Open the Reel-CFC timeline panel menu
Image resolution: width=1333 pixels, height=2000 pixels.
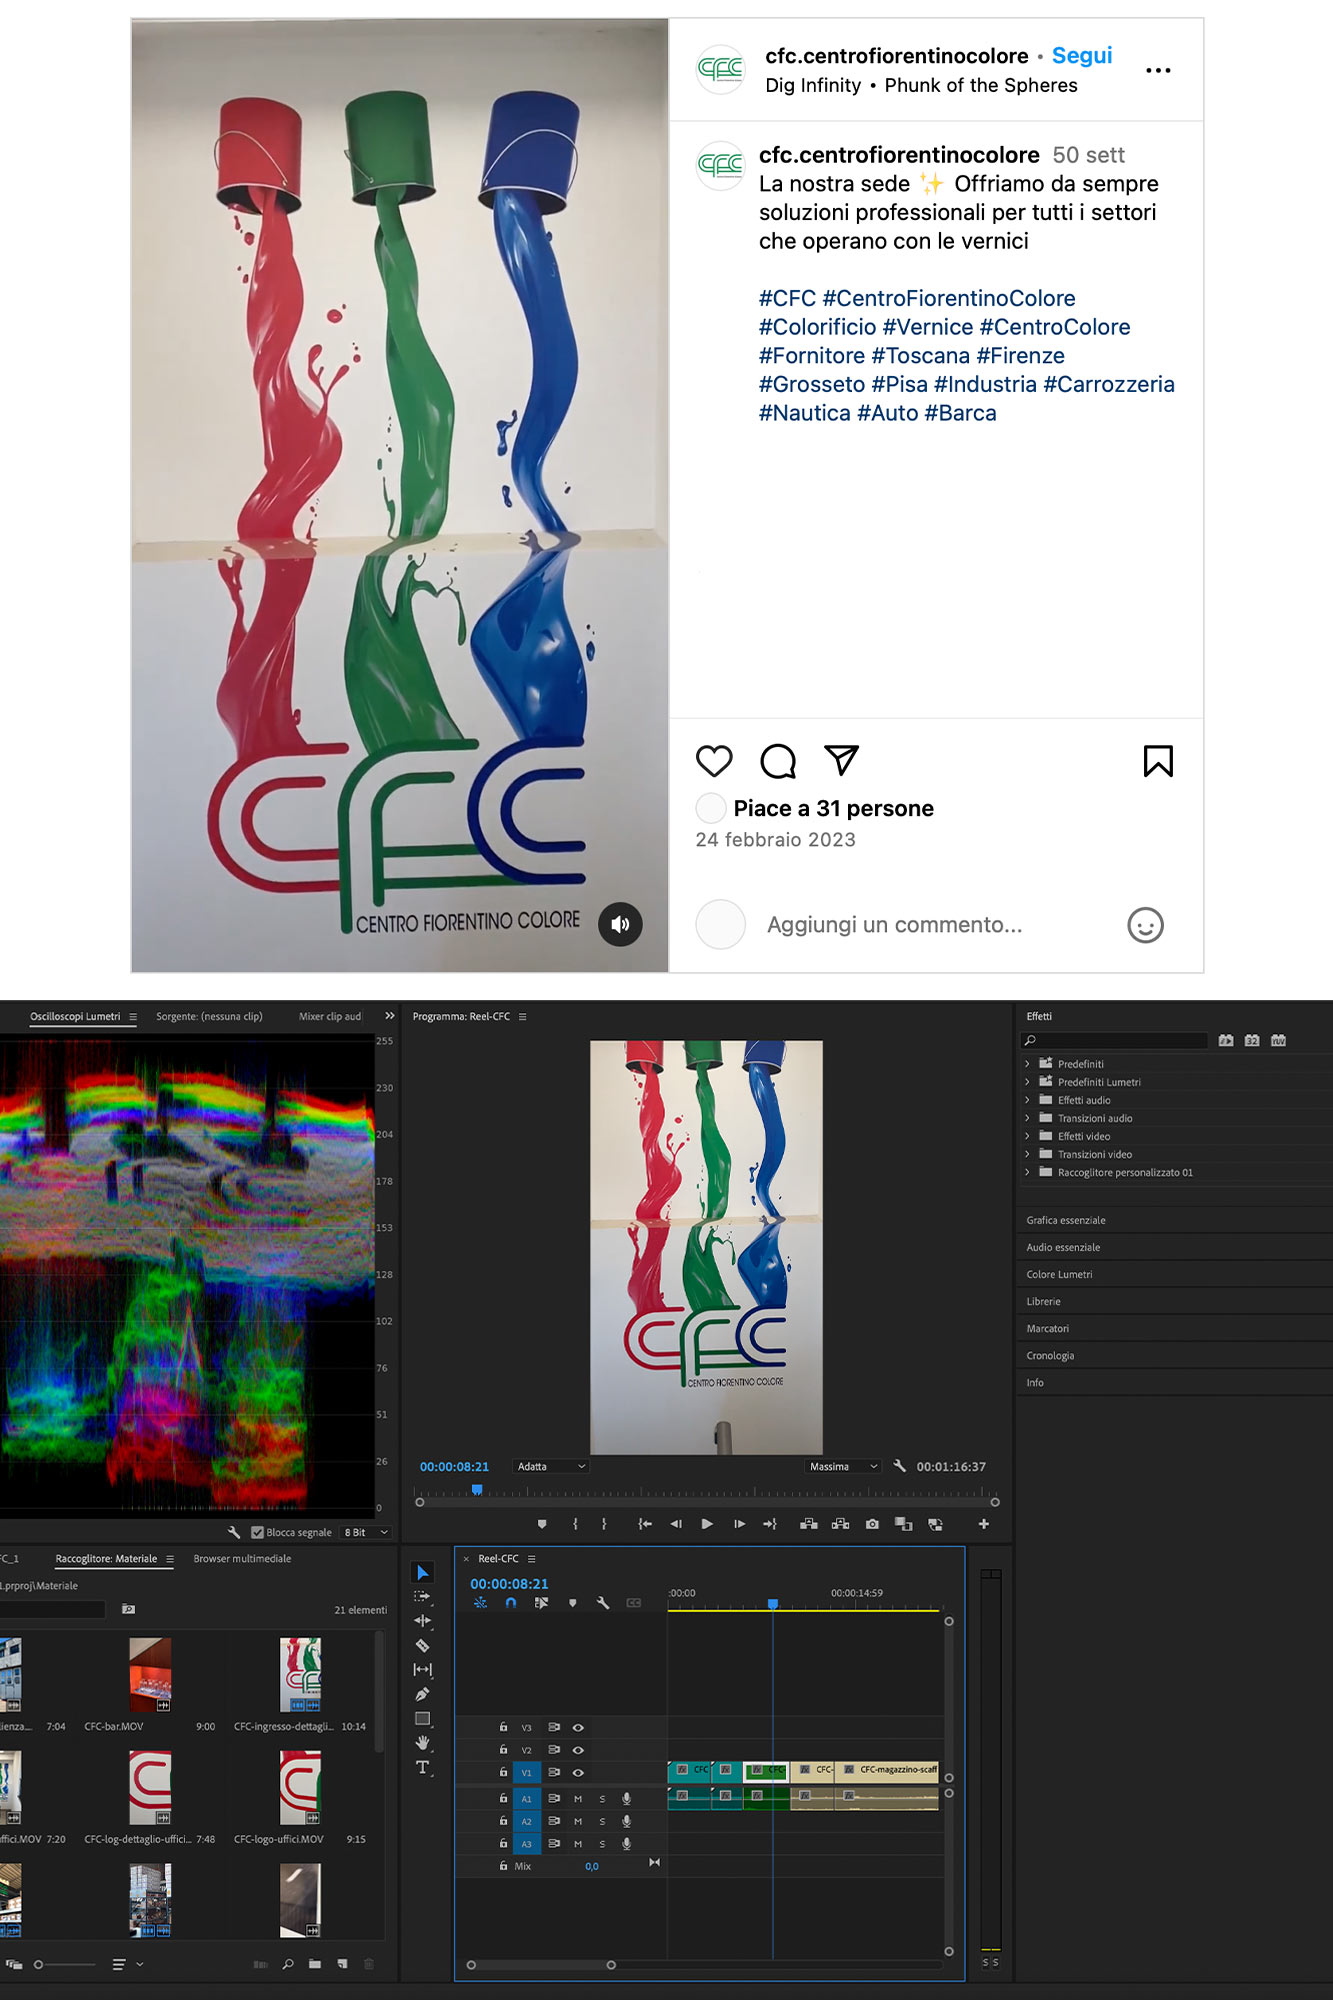(532, 1558)
